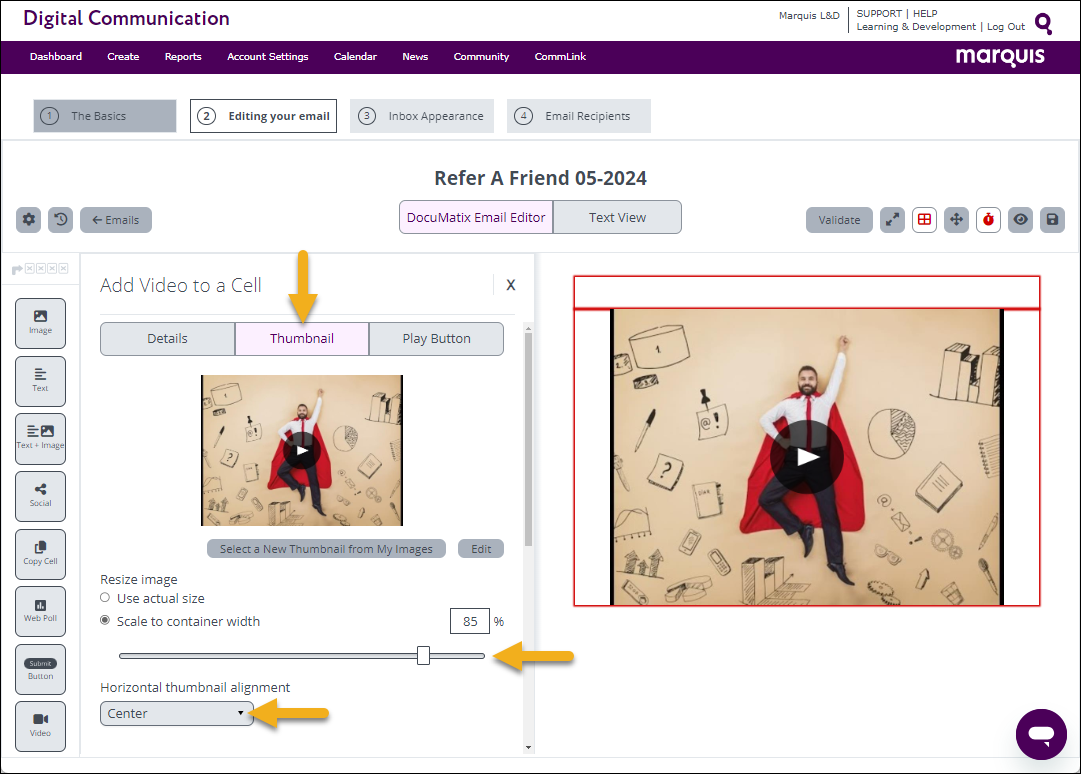Image resolution: width=1081 pixels, height=774 pixels.
Task: Toggle the red grid layout icon
Action: tap(924, 220)
